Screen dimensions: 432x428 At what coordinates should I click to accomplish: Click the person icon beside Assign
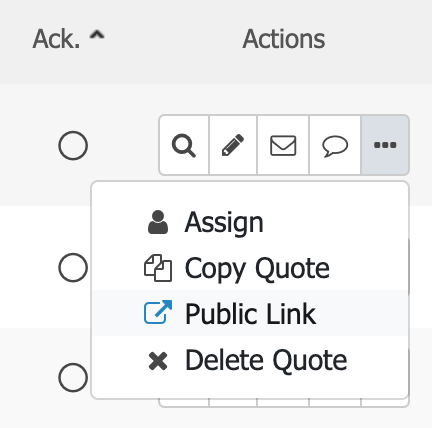158,222
